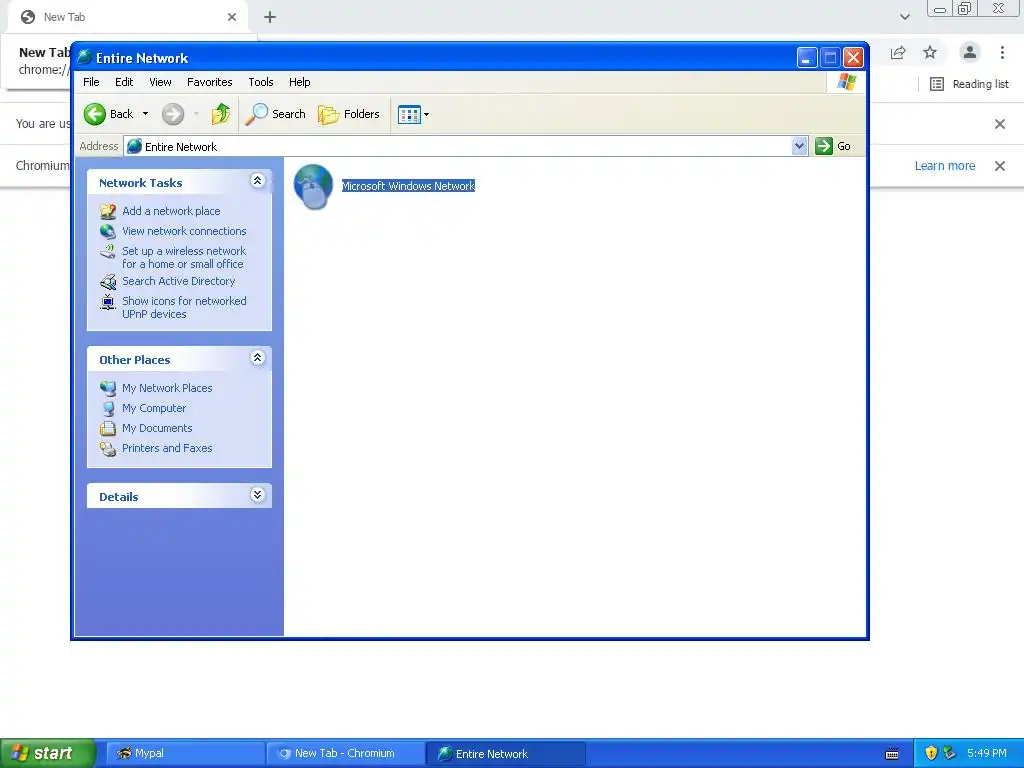Open the Chromium tab search chevron
The image size is (1024, 768).
point(904,17)
